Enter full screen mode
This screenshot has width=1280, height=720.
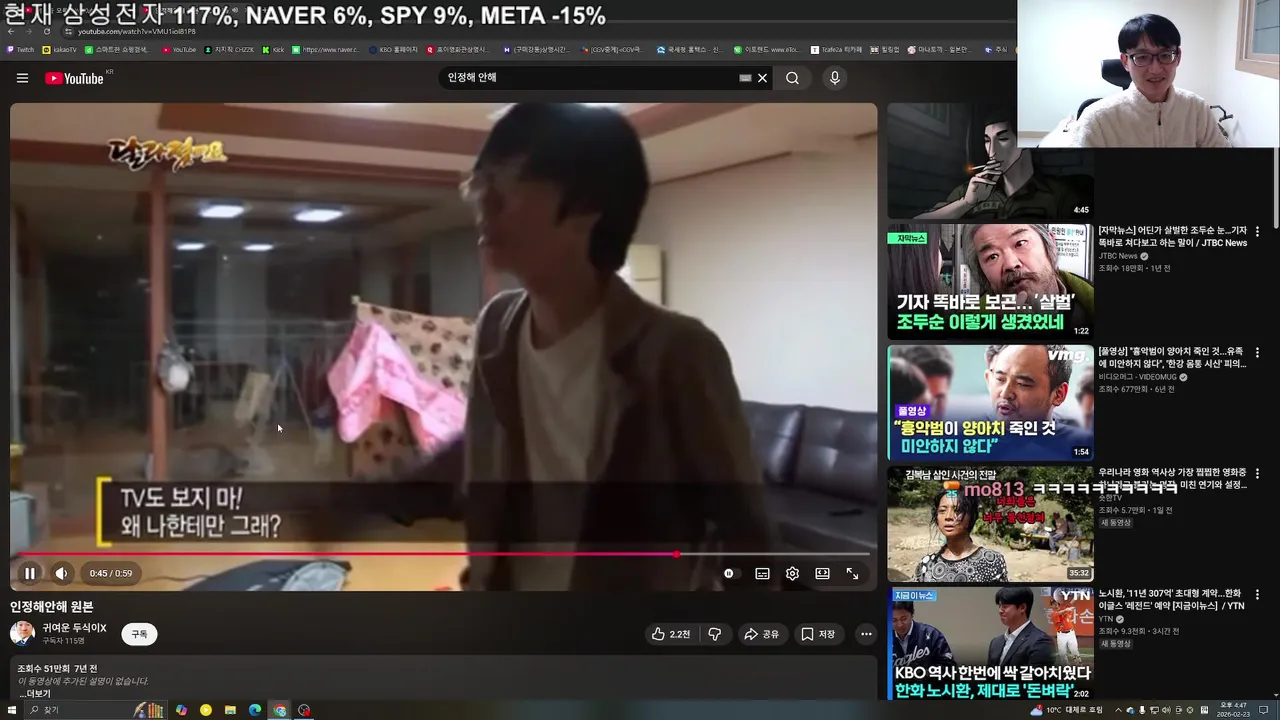pos(852,573)
